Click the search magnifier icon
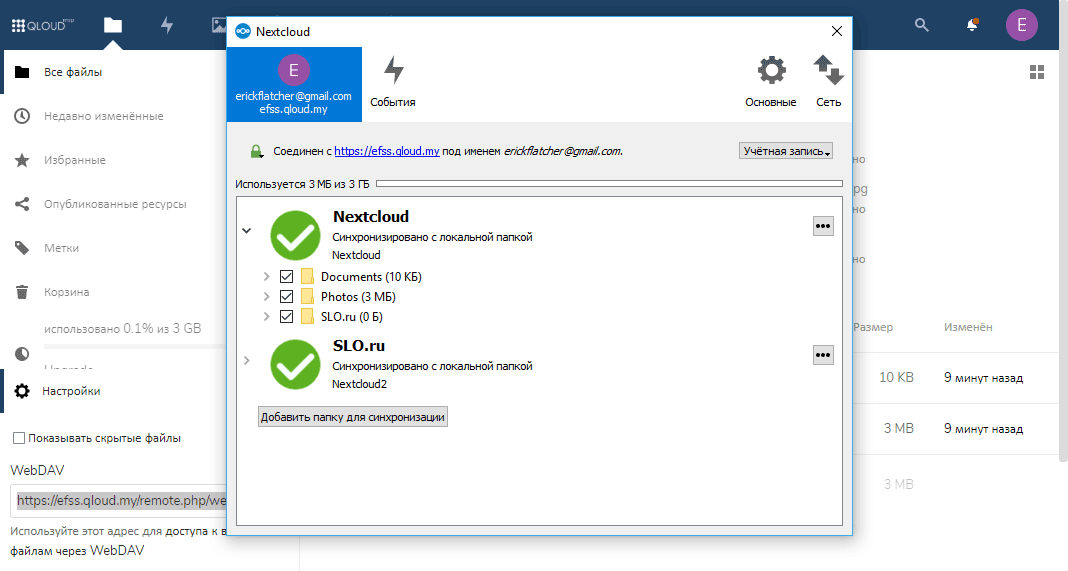1068x571 pixels. click(922, 25)
